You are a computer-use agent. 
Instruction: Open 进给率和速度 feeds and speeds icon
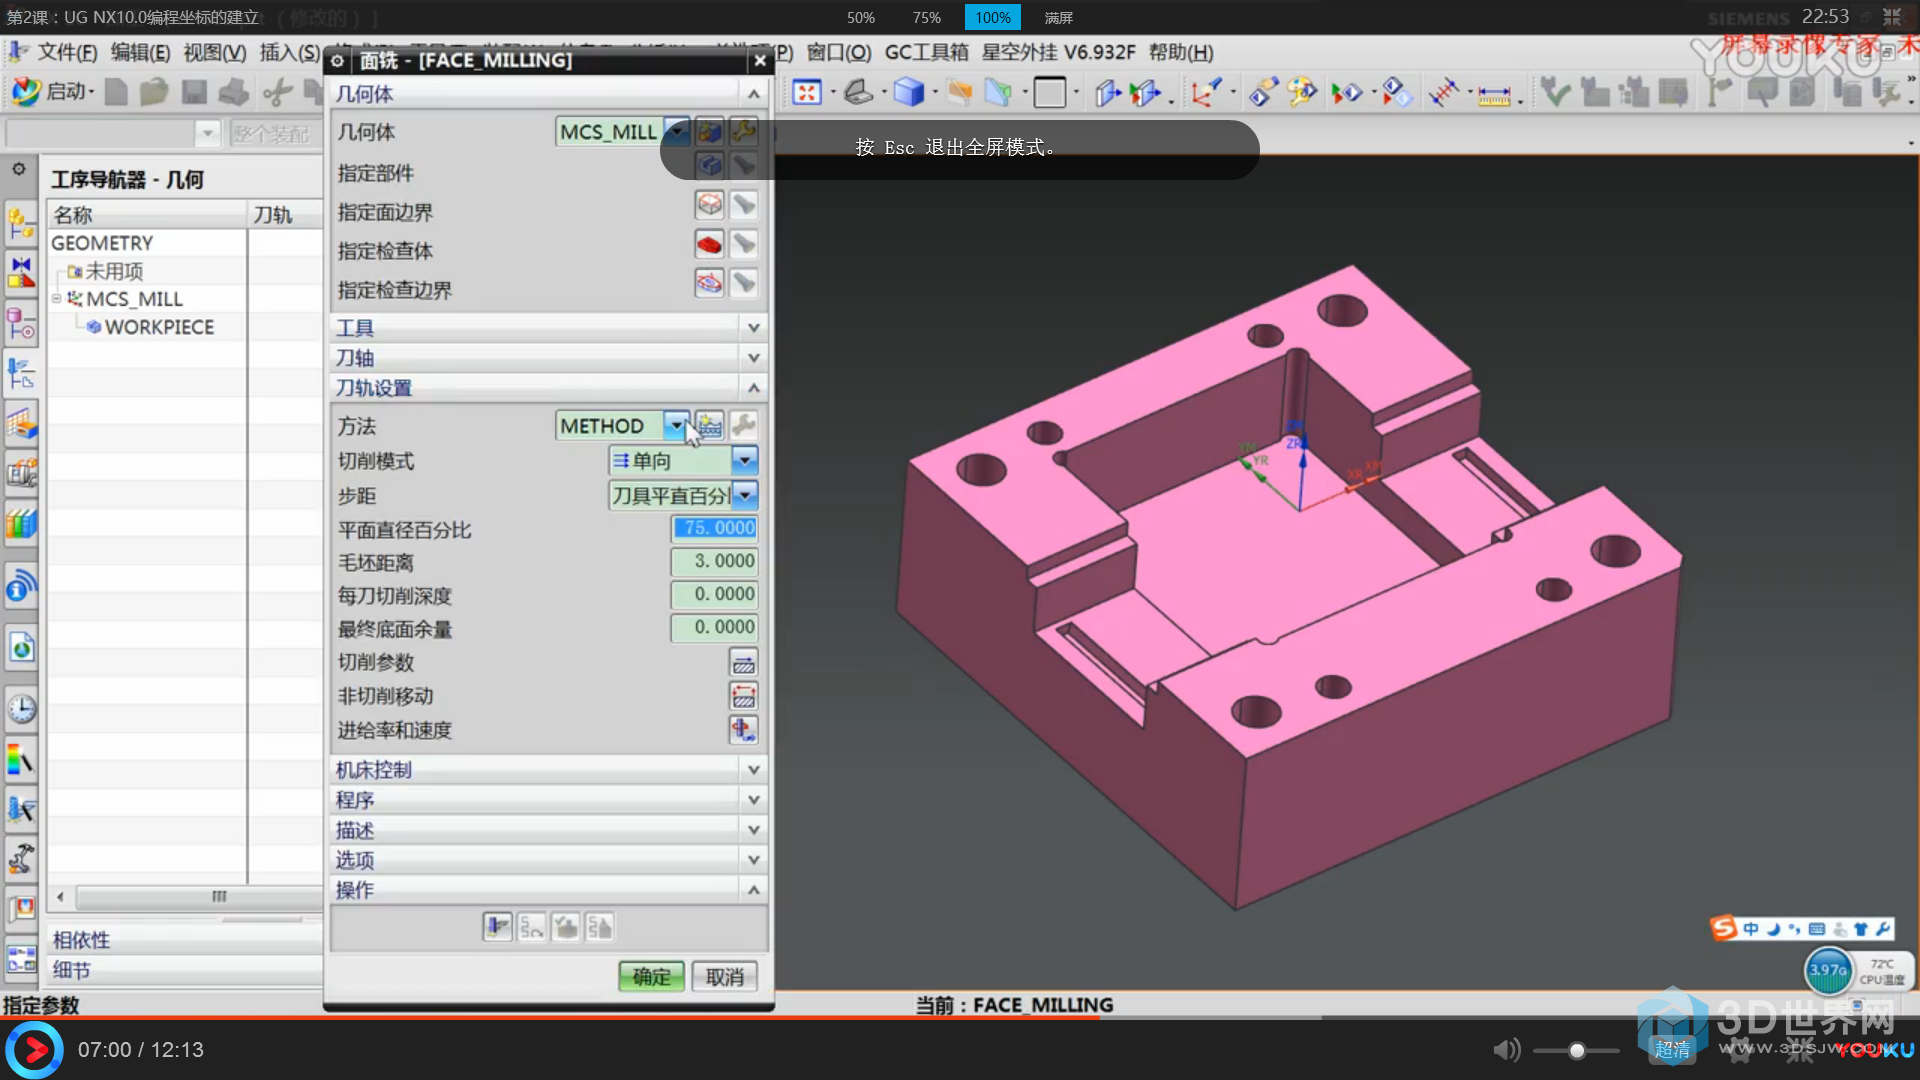[x=743, y=730]
